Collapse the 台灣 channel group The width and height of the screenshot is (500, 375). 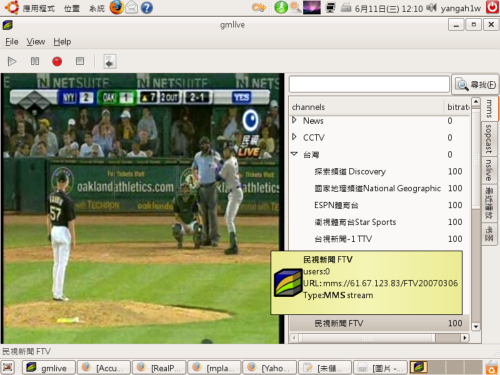[294, 154]
